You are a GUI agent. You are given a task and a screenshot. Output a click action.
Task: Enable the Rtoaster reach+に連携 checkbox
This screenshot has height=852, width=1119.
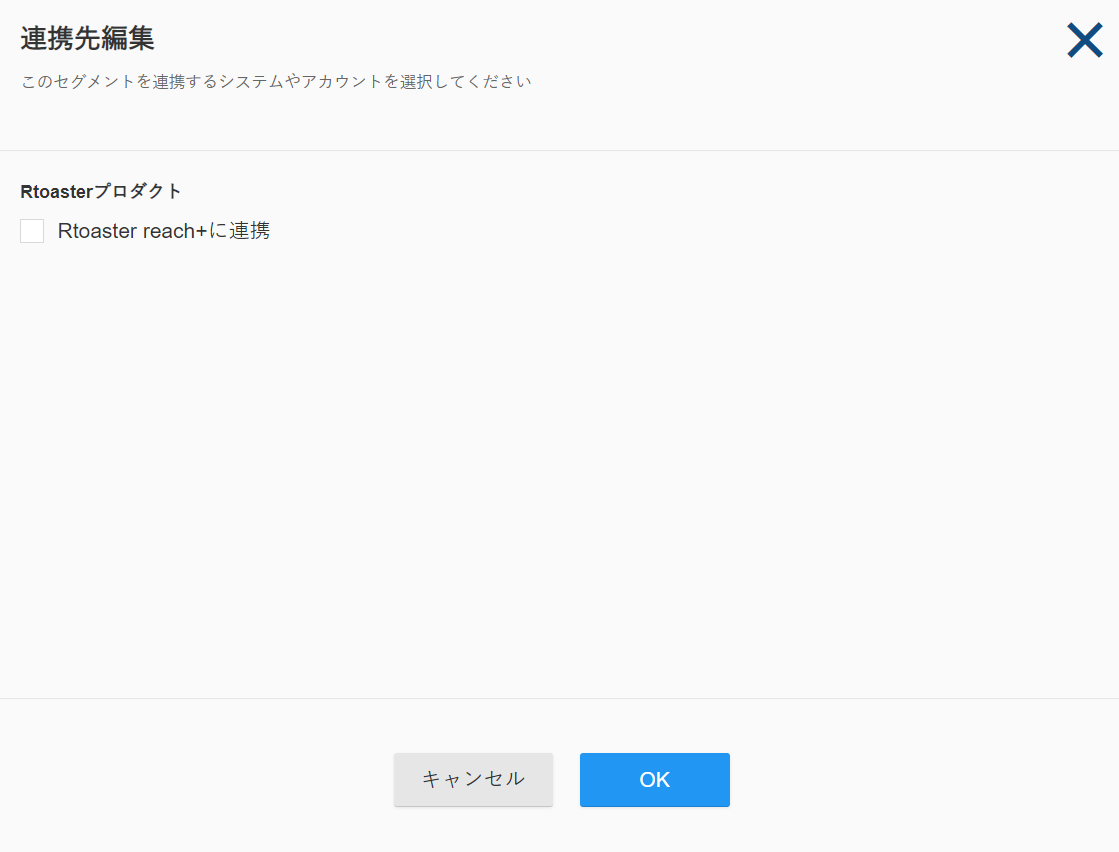click(x=32, y=230)
